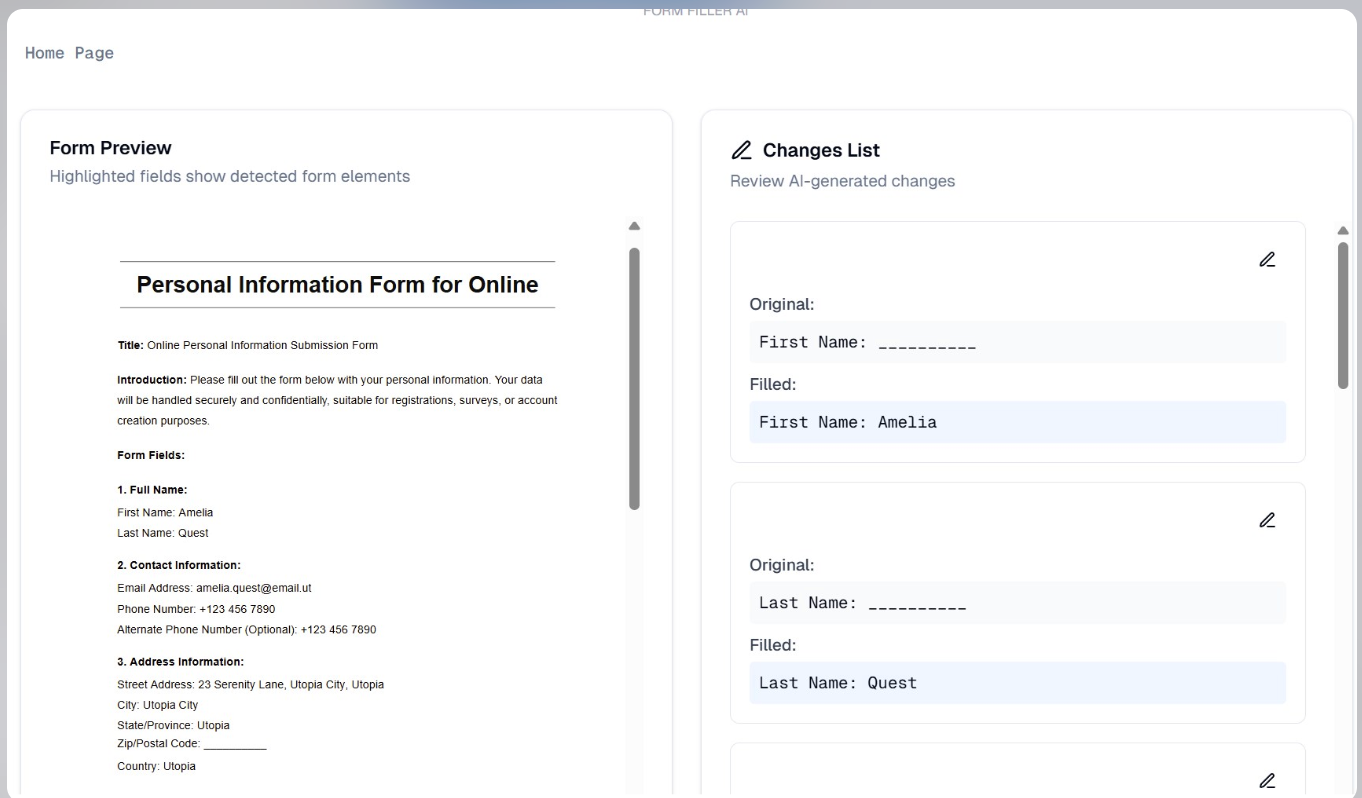The height and width of the screenshot is (798, 1362).
Task: Edit the First Name change entry
Action: coord(1267,260)
